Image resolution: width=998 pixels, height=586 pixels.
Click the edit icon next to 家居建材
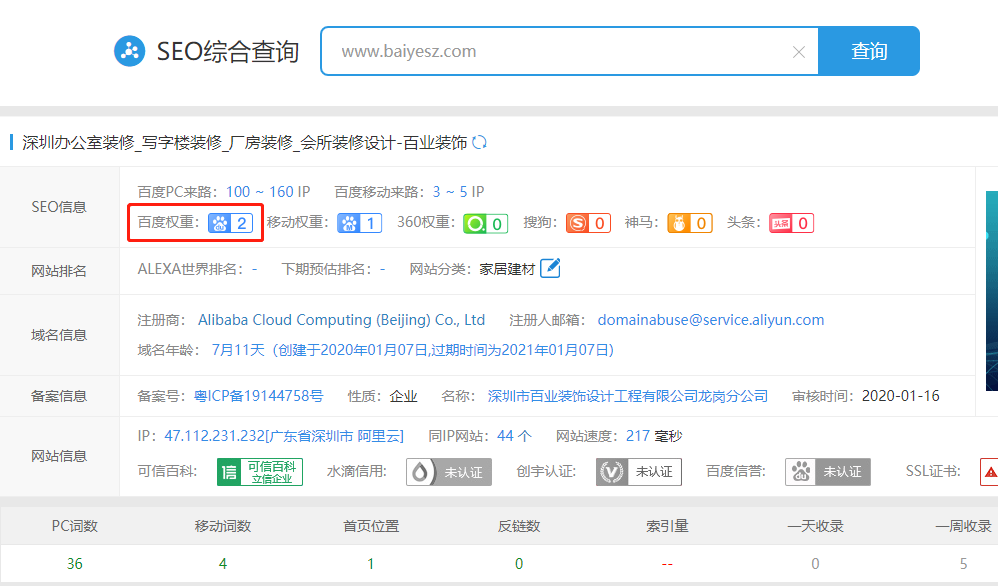click(550, 268)
